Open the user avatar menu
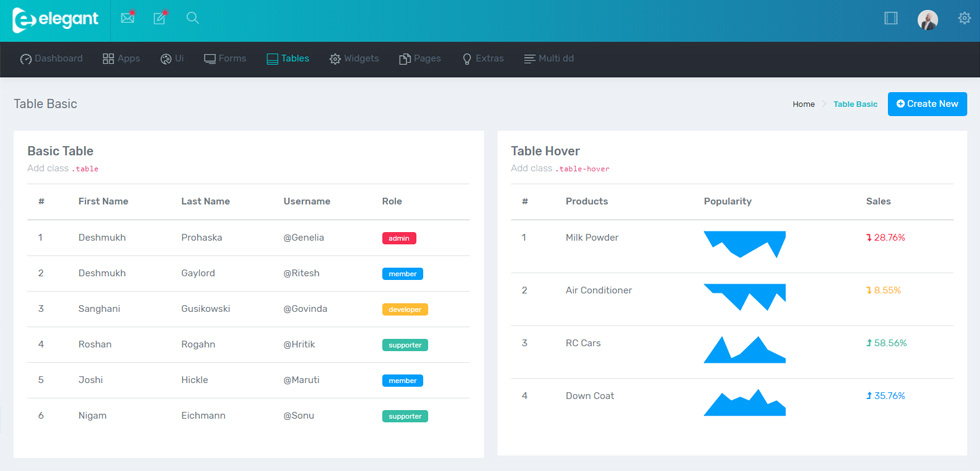The height and width of the screenshot is (471, 980). tap(928, 19)
